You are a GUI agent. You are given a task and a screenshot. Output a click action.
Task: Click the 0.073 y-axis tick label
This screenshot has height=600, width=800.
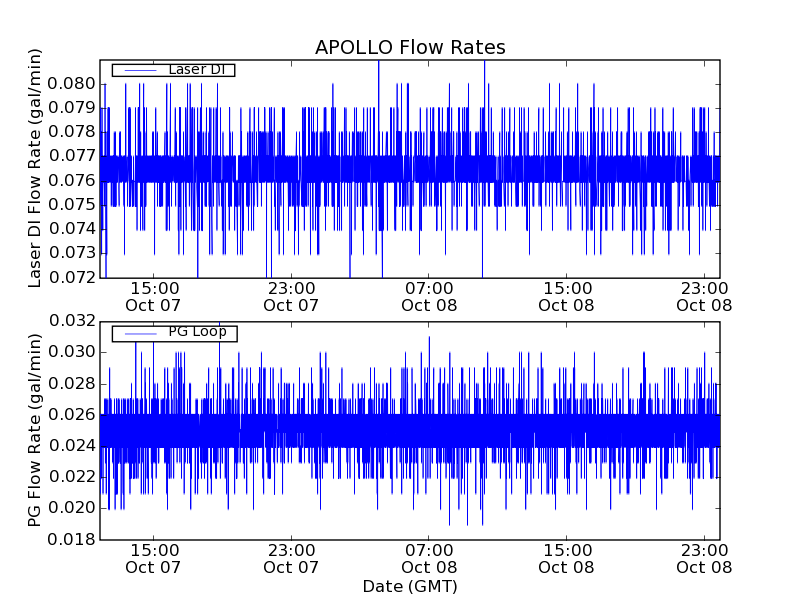tap(72, 253)
